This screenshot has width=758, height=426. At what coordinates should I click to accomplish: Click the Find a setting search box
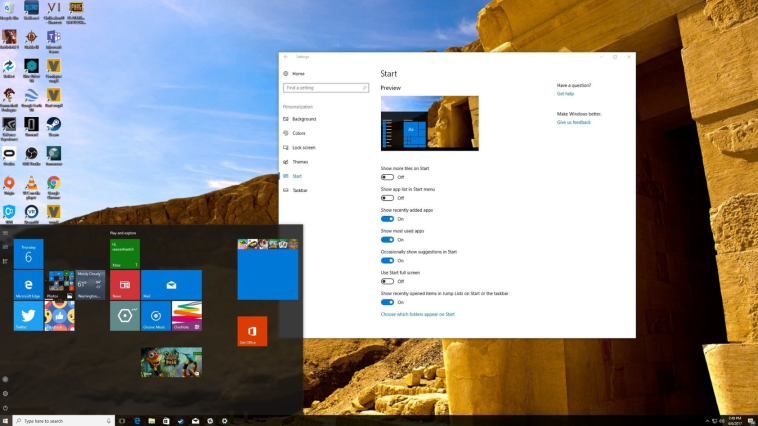(324, 88)
